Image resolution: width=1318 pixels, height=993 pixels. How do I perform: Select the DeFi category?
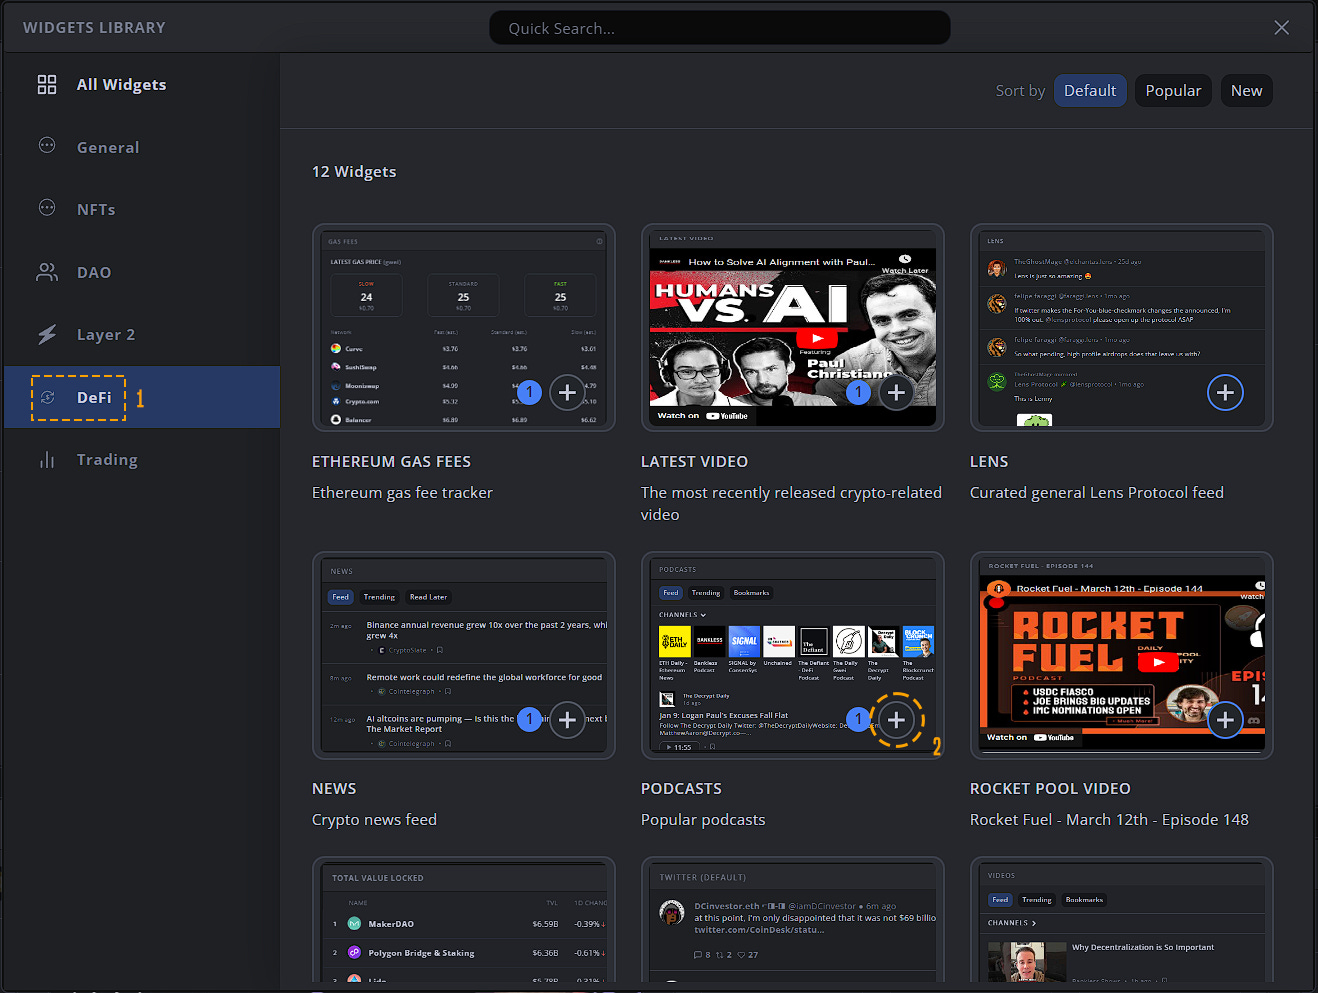pyautogui.click(x=142, y=397)
